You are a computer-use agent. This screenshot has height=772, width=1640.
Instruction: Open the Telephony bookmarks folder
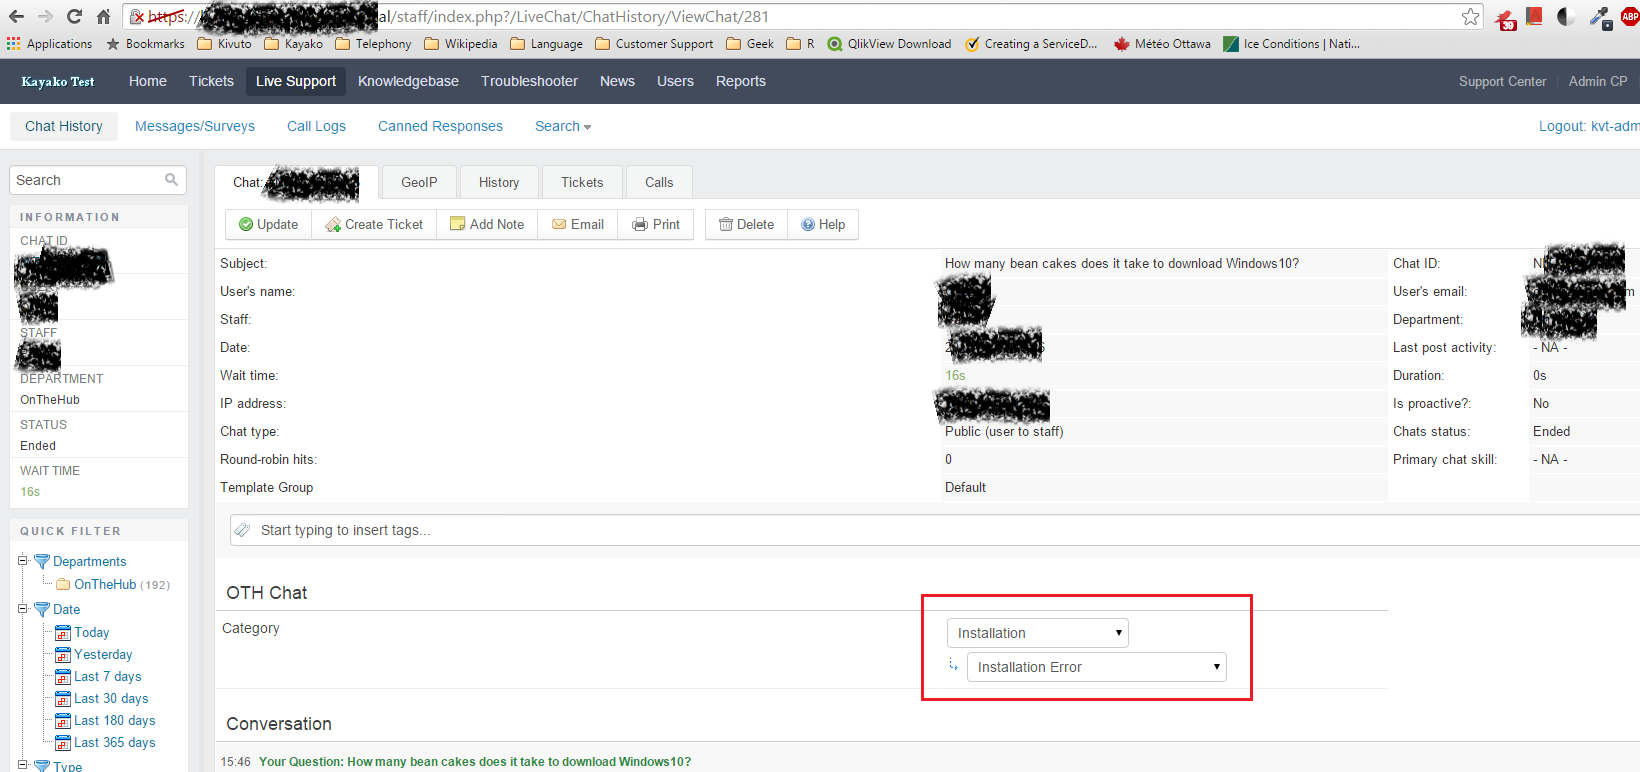pos(373,44)
